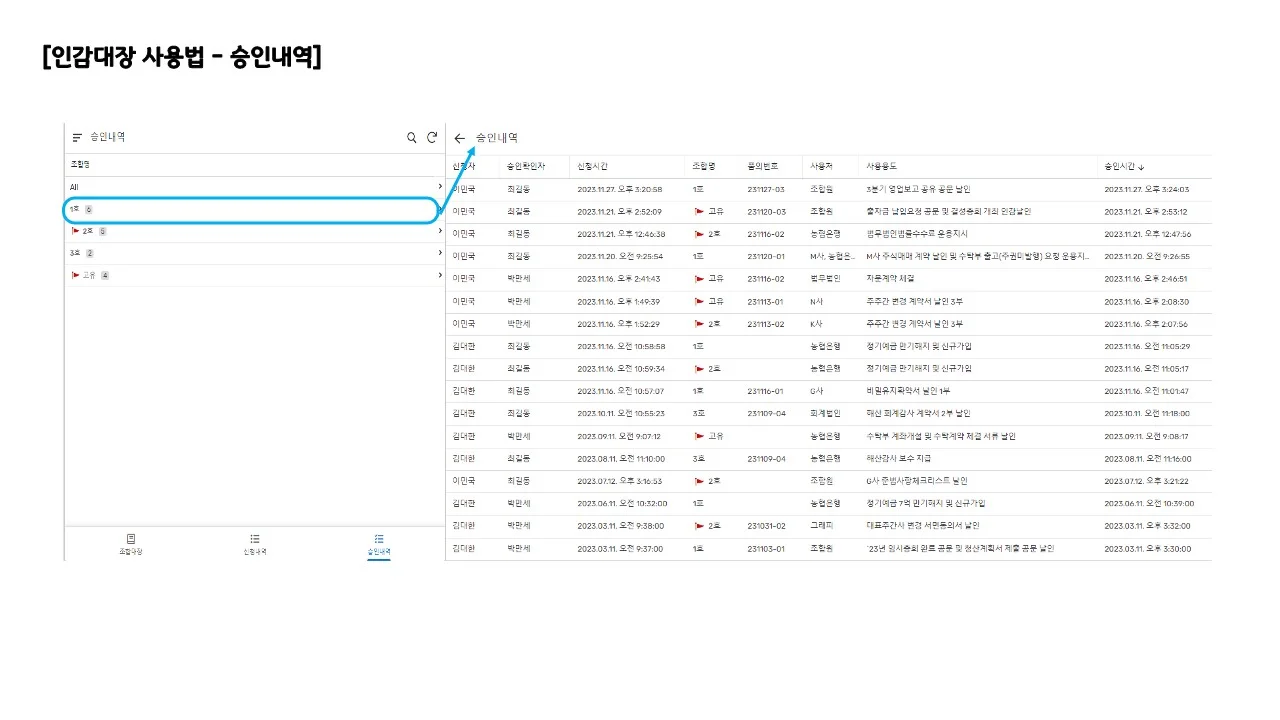
Task: Open the sort/filter menu icon beside 승인내역
Action: tap(77, 138)
